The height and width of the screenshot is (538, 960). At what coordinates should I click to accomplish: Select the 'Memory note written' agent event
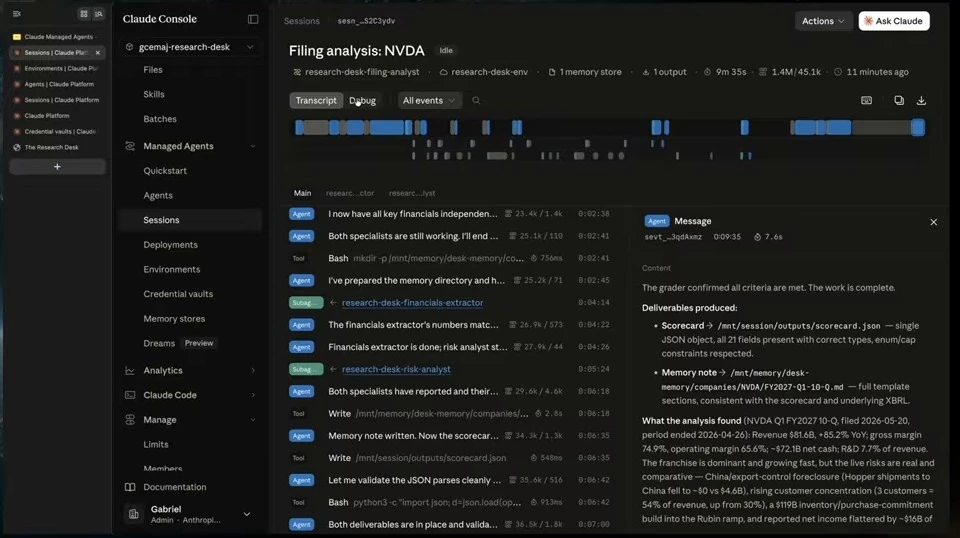click(x=450, y=436)
